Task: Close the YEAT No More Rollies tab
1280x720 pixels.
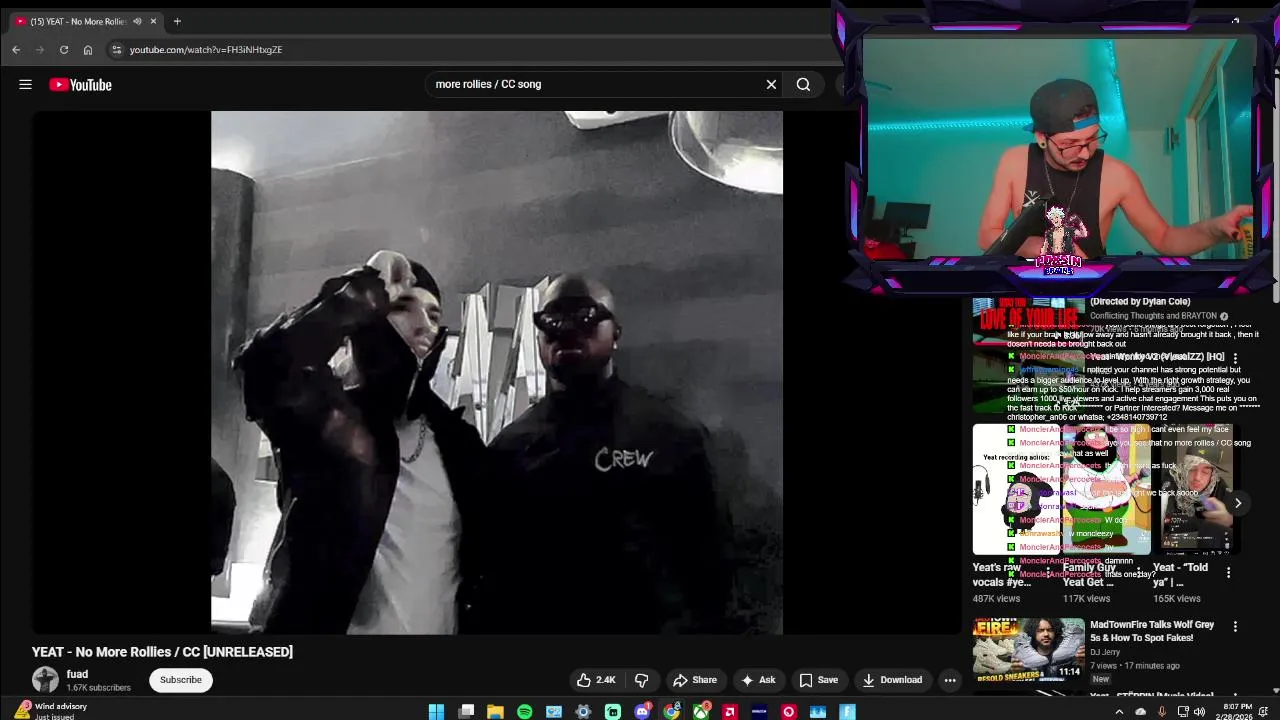Action: [x=153, y=21]
